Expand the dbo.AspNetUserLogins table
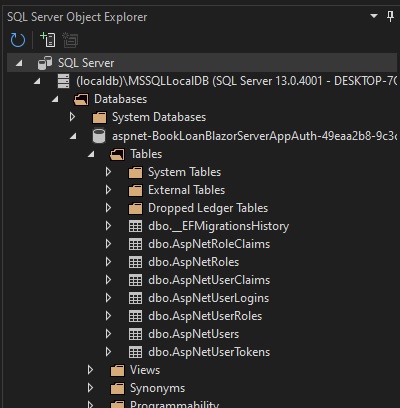The height and width of the screenshot is (408, 400). (x=108, y=298)
